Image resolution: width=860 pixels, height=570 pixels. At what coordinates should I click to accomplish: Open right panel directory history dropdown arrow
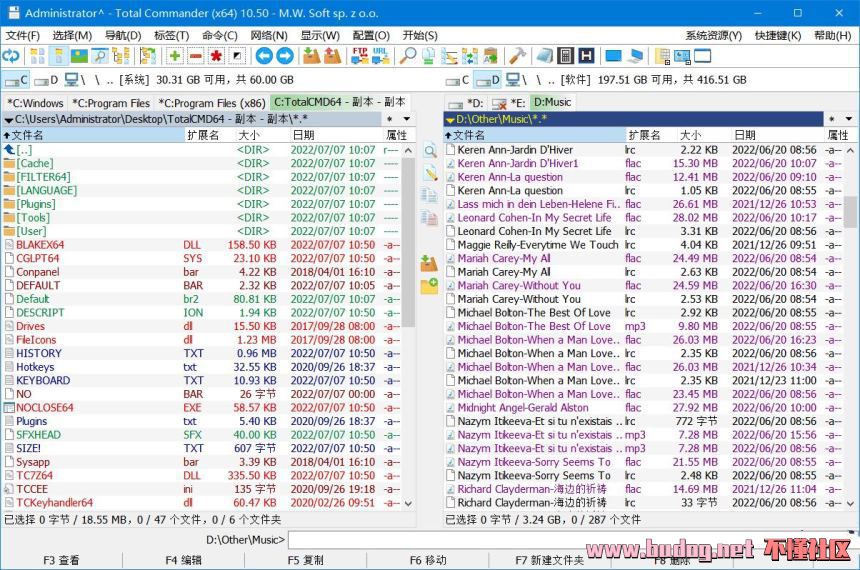849,120
